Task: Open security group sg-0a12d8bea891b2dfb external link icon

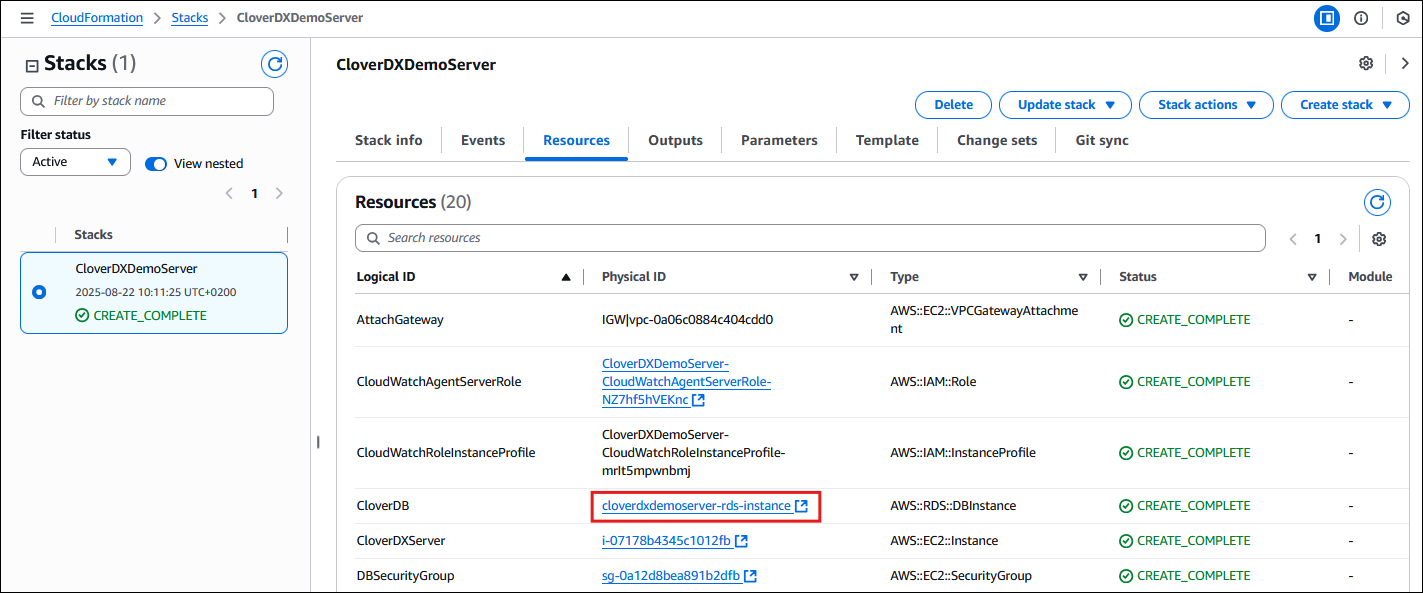Action: coord(751,575)
